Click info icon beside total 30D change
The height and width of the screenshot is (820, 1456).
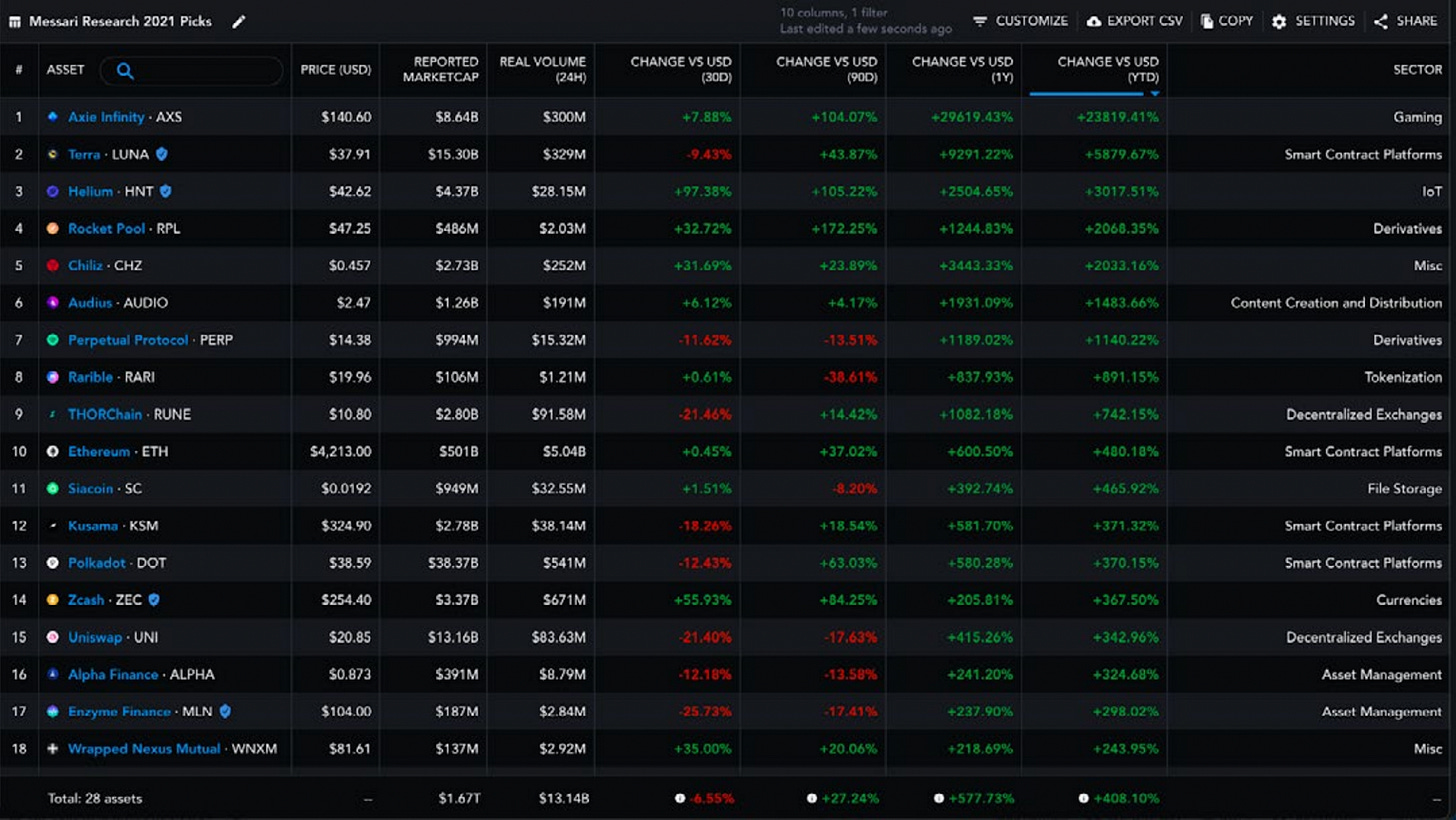coord(680,798)
